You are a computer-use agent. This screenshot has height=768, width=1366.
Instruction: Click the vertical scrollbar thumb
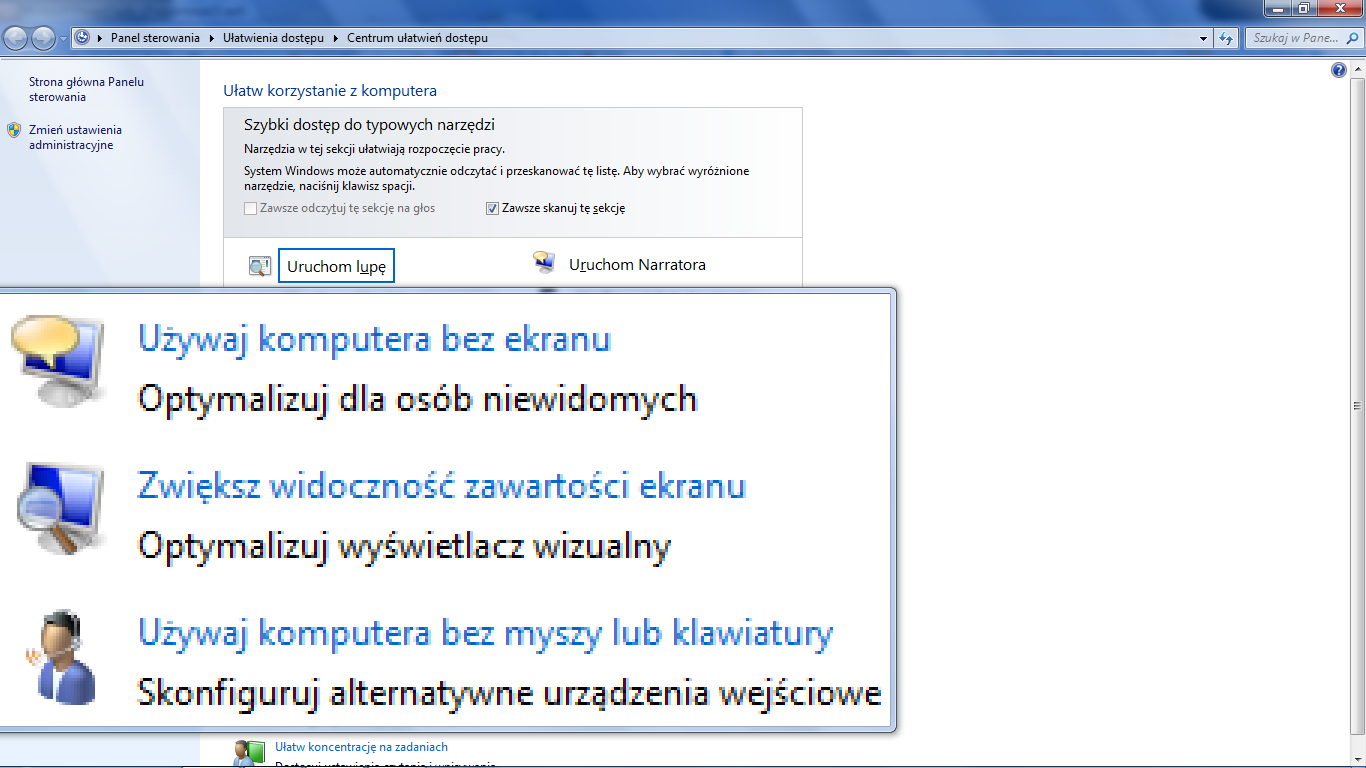(1357, 406)
